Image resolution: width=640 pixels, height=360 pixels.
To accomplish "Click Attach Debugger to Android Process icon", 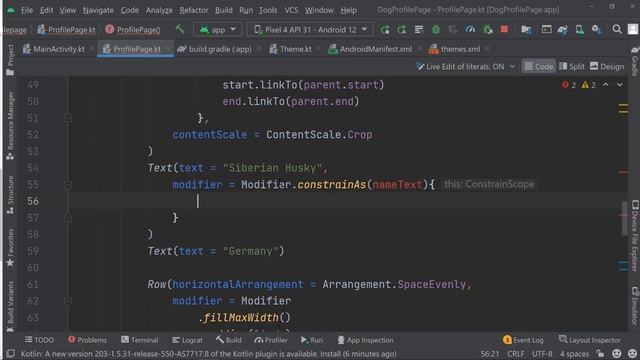I will [487, 29].
